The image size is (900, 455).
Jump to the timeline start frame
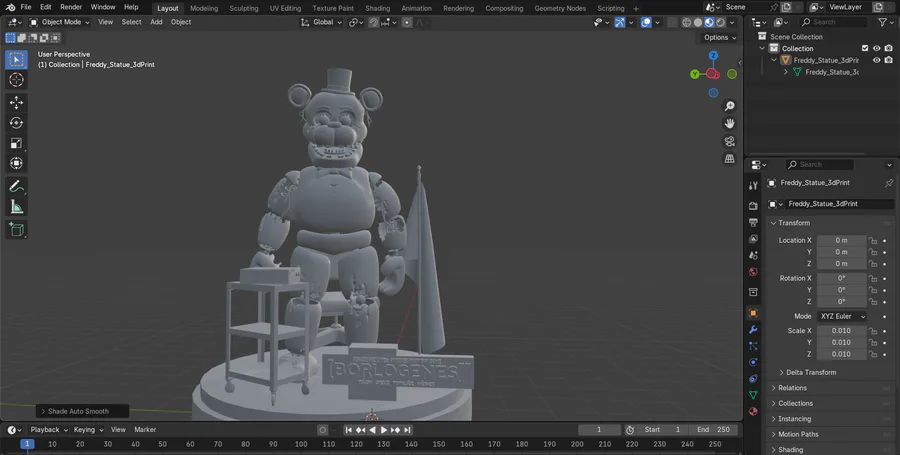tap(348, 430)
